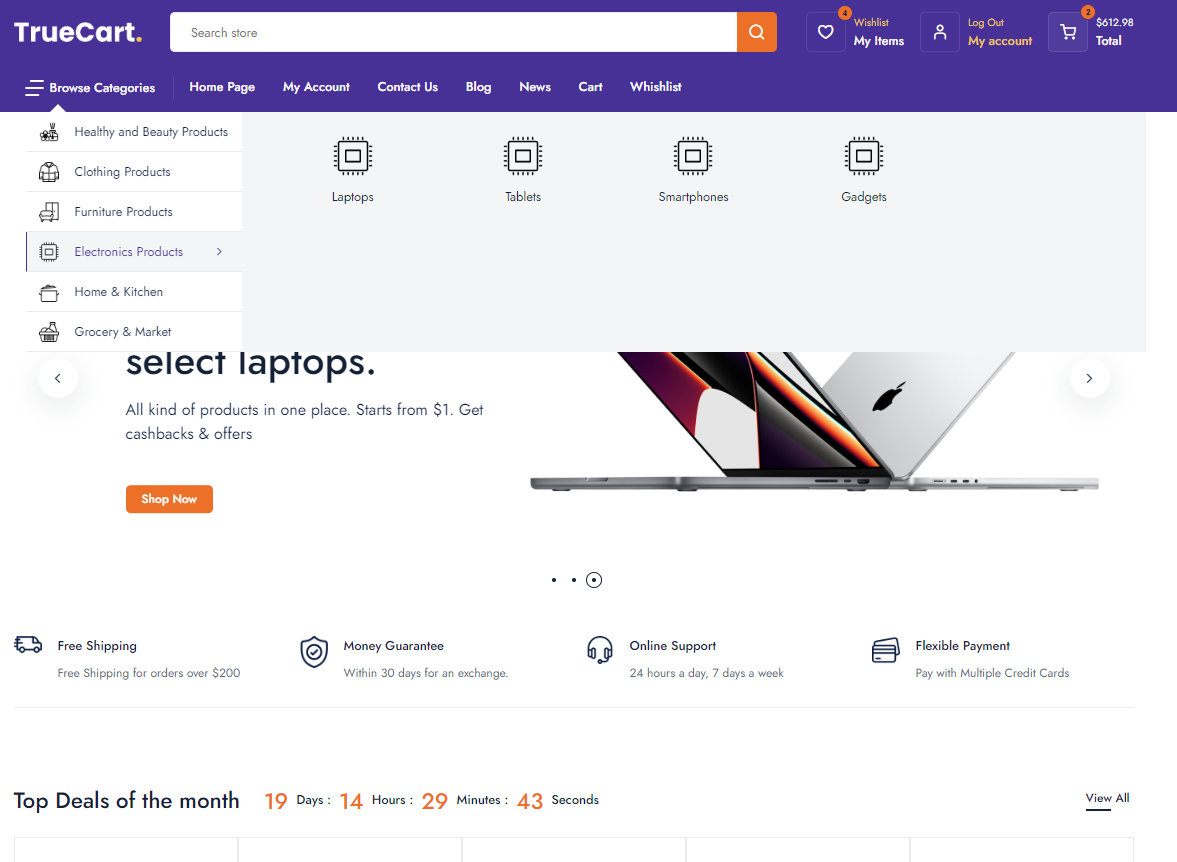
Task: Select the Laptops category icon
Action: click(353, 156)
